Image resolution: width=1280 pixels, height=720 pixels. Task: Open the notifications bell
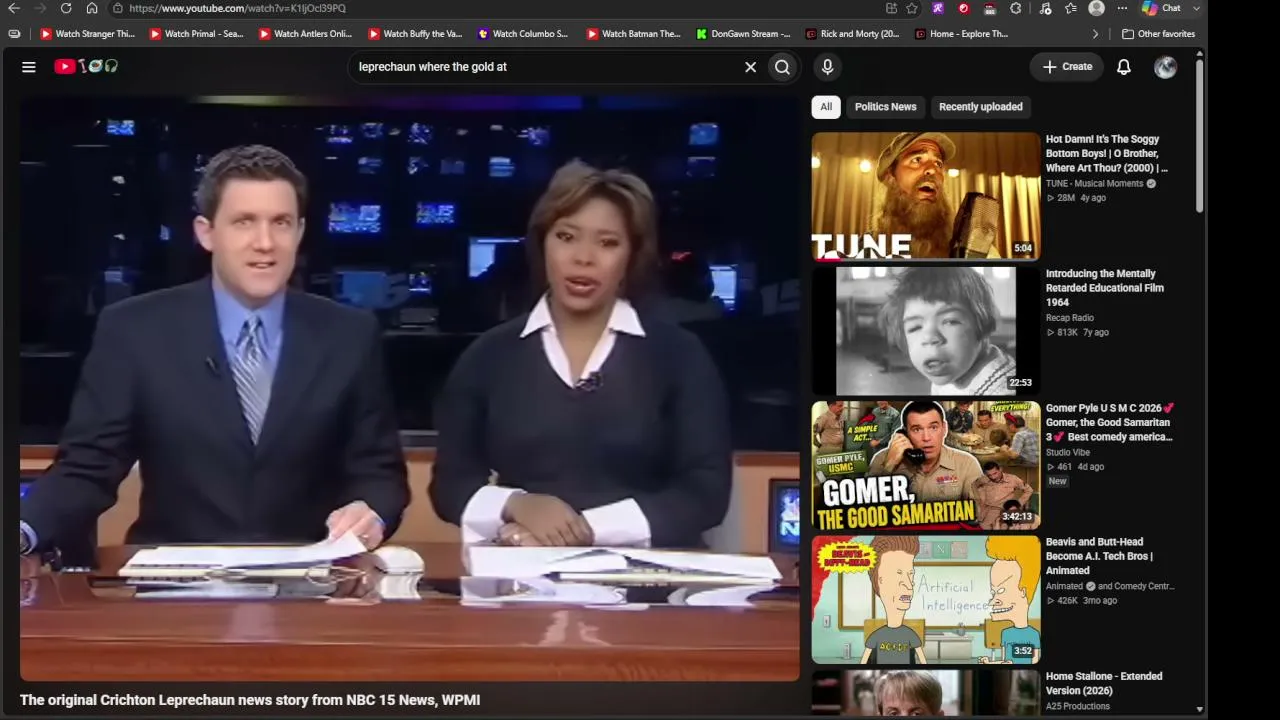click(x=1124, y=67)
